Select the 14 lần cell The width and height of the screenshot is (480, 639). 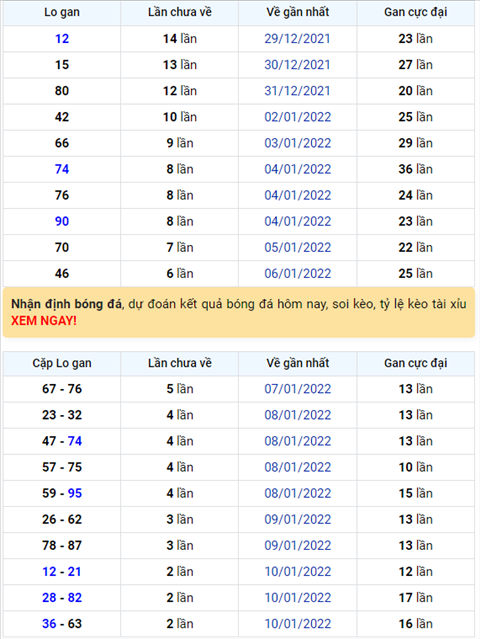180,39
